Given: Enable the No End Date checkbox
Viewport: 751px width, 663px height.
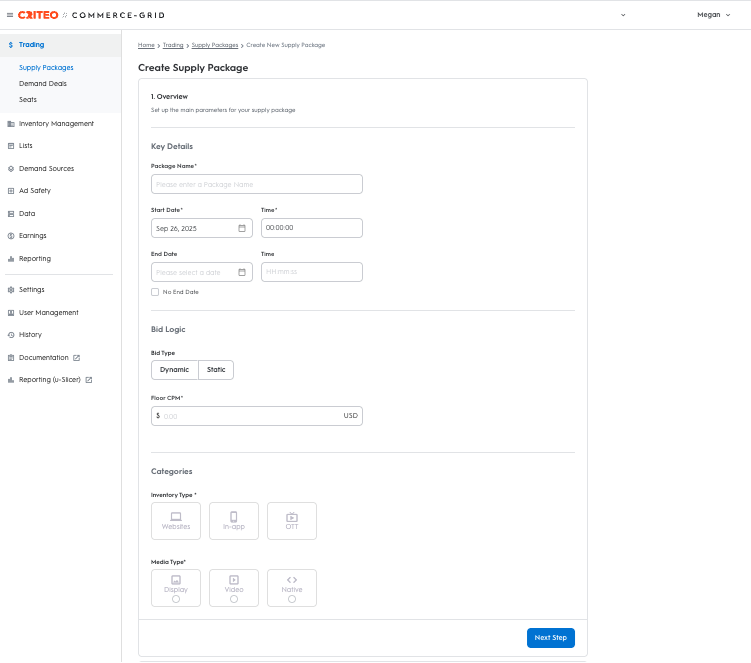Looking at the screenshot, I should point(155,292).
